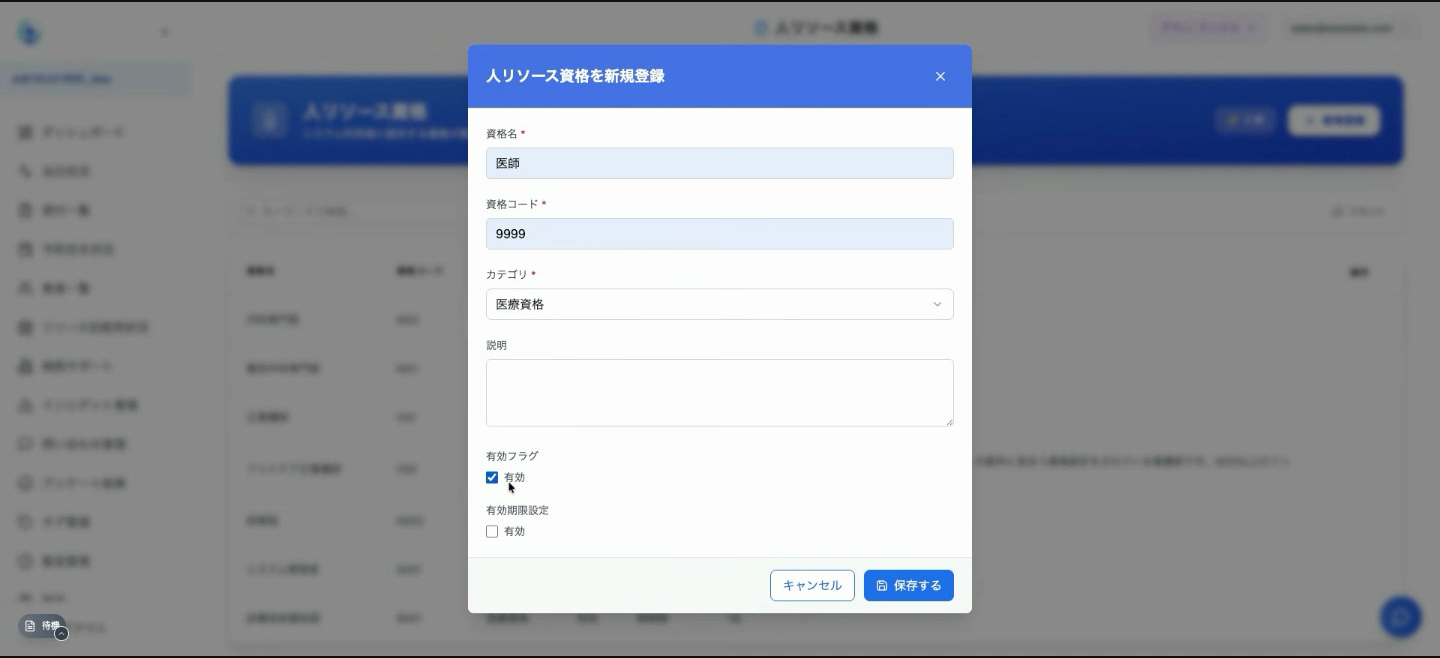
Task: Grab the resize handle of the 説明 textarea
Action: pos(949,422)
